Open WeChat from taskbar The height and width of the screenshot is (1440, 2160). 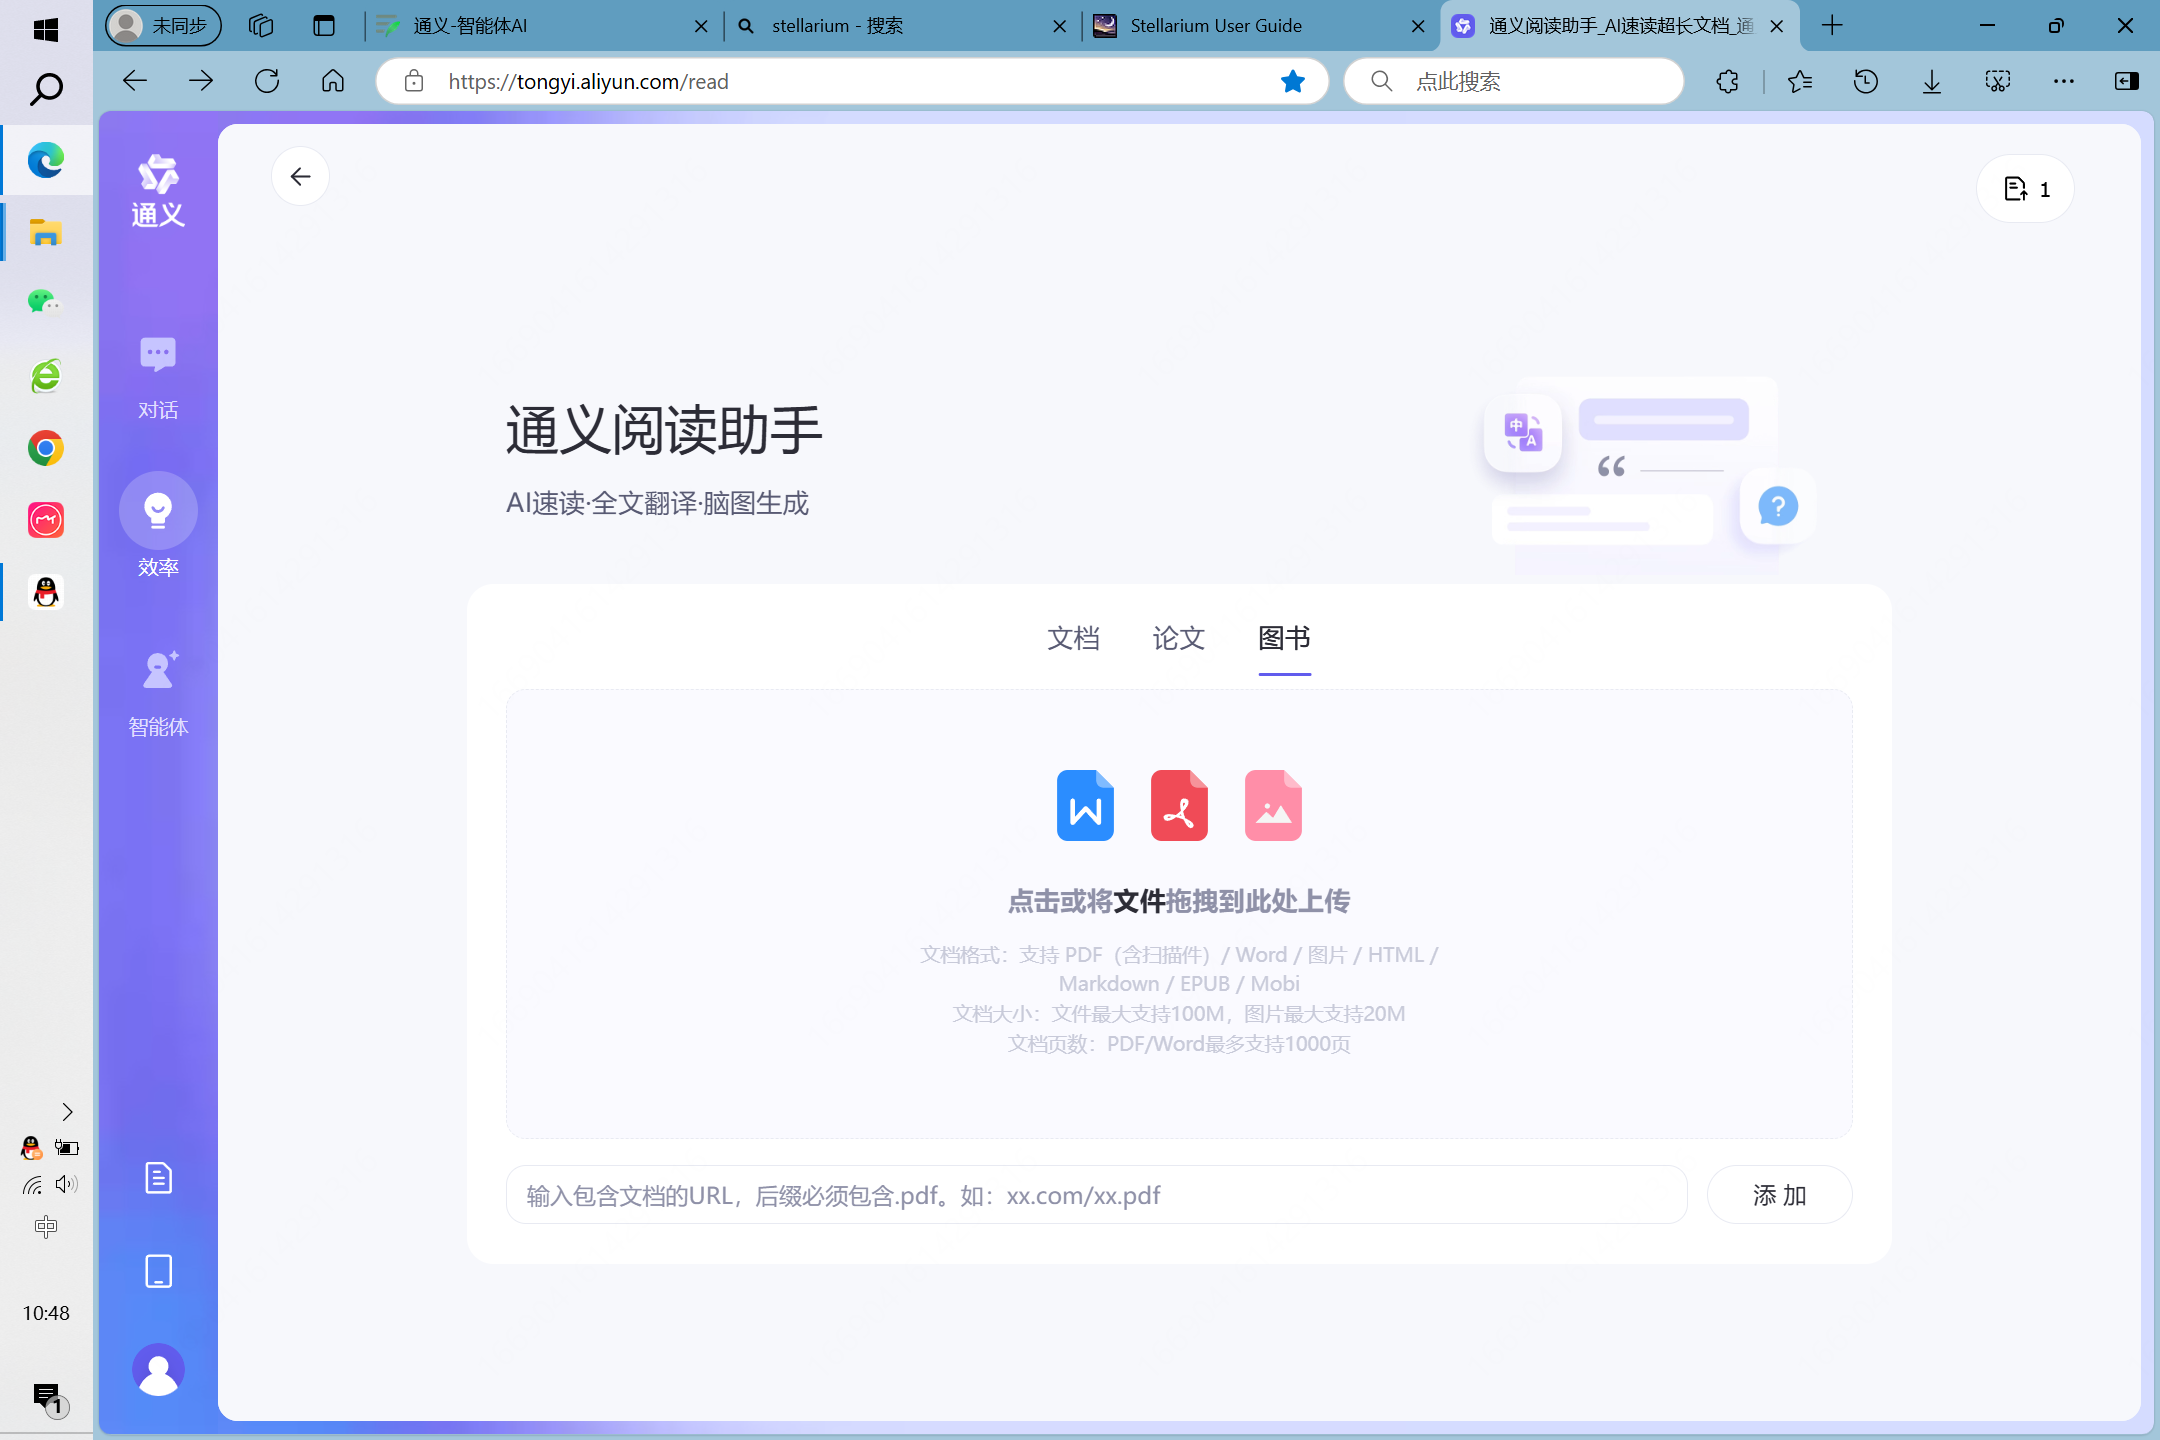(46, 302)
